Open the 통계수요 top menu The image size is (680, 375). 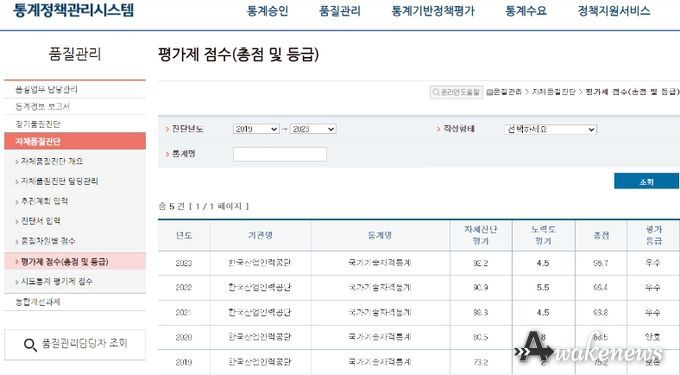pyautogui.click(x=526, y=11)
